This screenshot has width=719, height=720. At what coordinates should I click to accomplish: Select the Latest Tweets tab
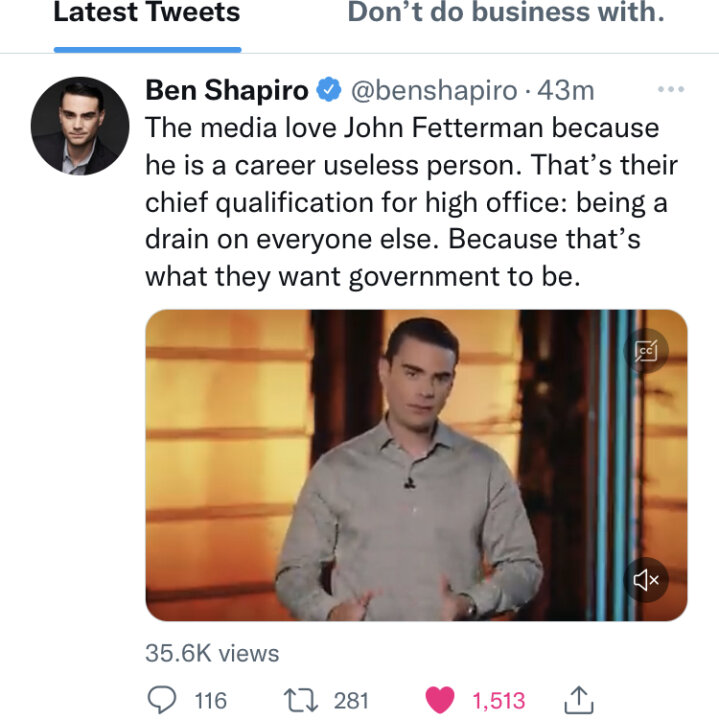click(147, 12)
